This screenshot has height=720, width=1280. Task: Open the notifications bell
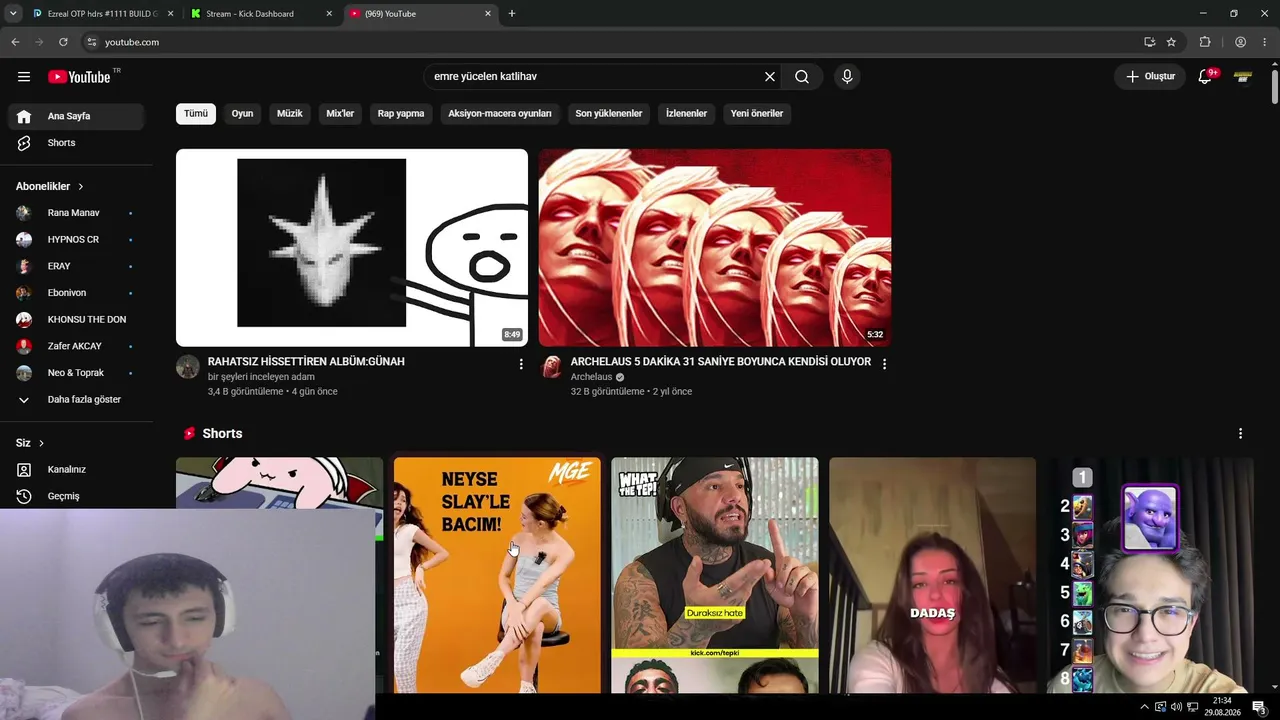(x=1205, y=77)
